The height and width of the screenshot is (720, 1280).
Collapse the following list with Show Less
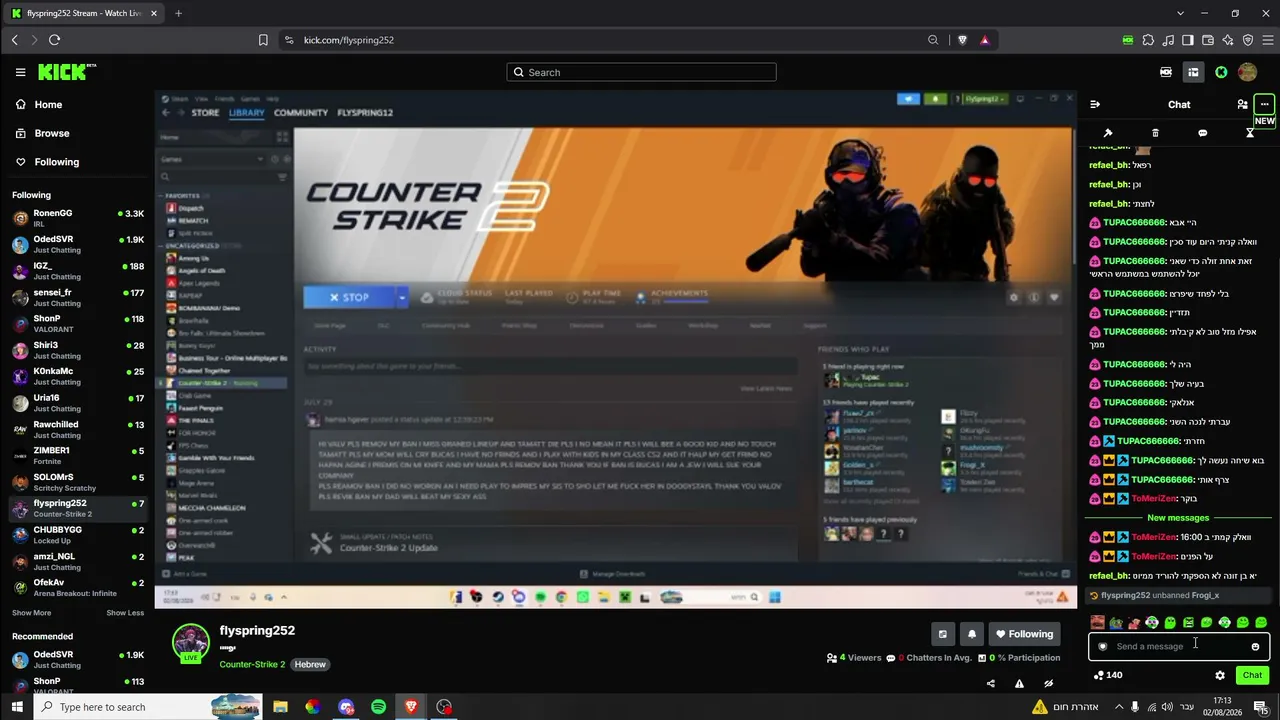coord(125,613)
